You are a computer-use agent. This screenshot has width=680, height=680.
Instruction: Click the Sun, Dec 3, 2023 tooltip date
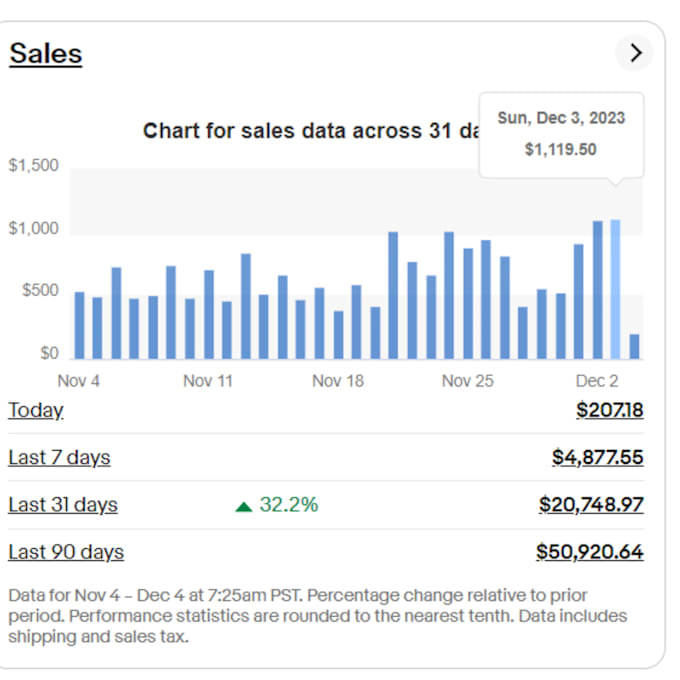(561, 118)
